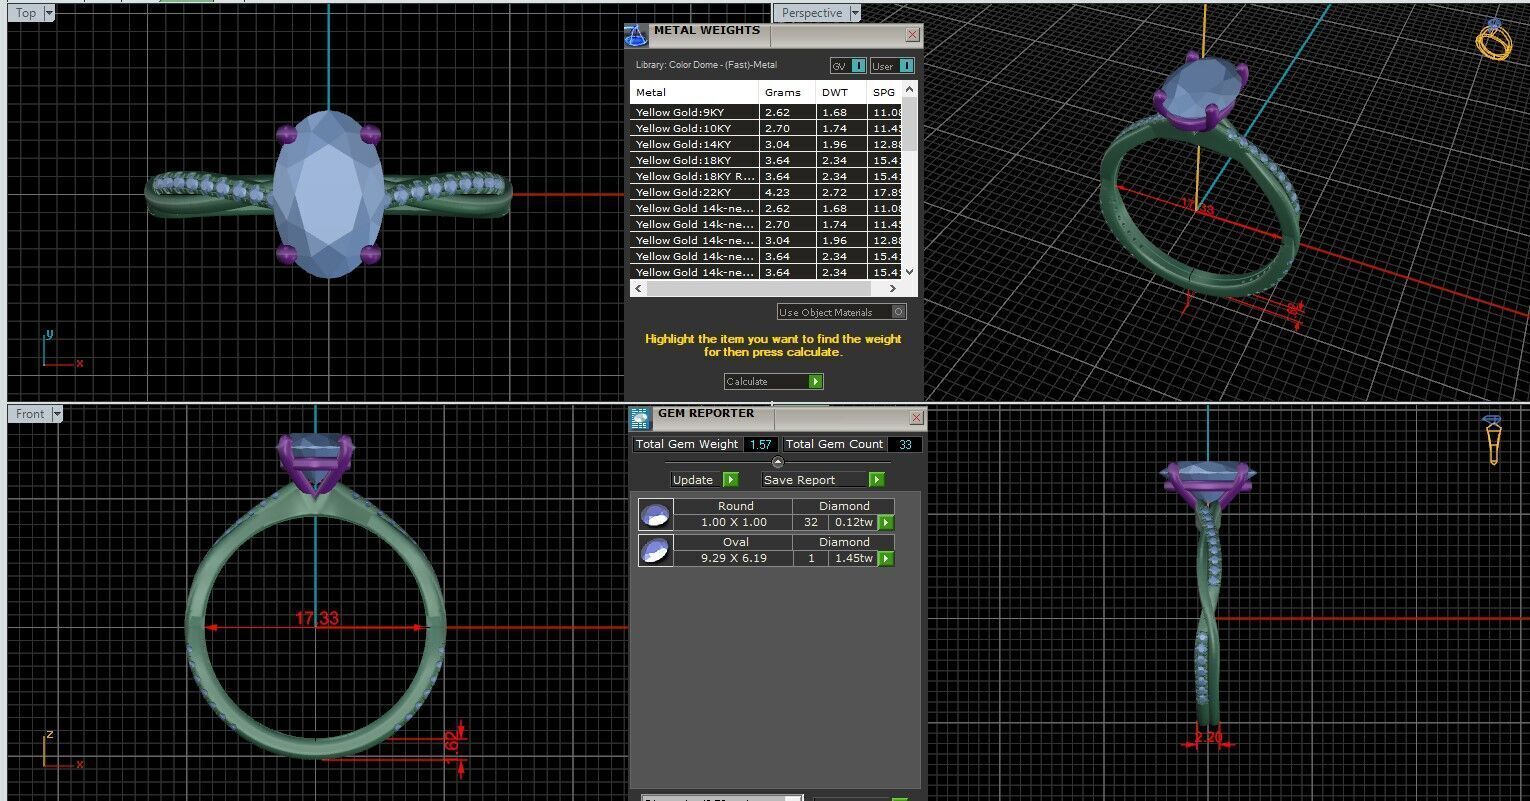Click the scroll left arrow below the metal list

tap(637, 288)
